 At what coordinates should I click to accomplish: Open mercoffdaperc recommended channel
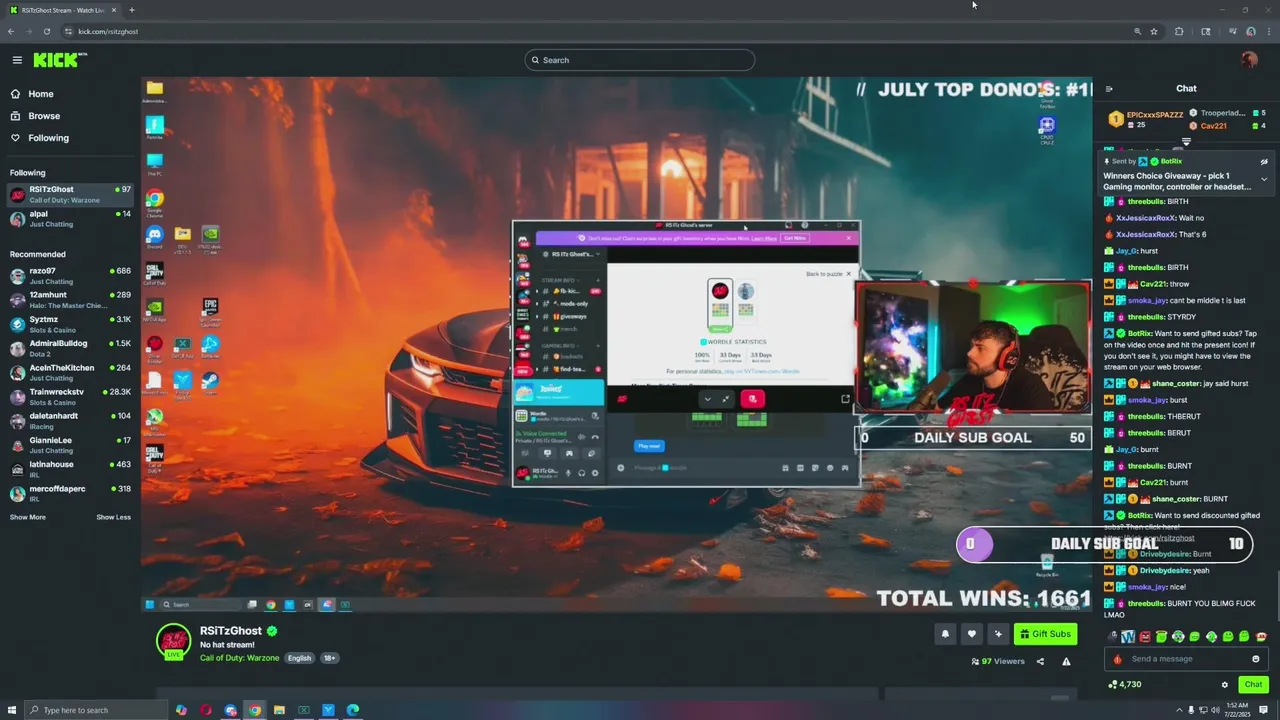point(70,494)
